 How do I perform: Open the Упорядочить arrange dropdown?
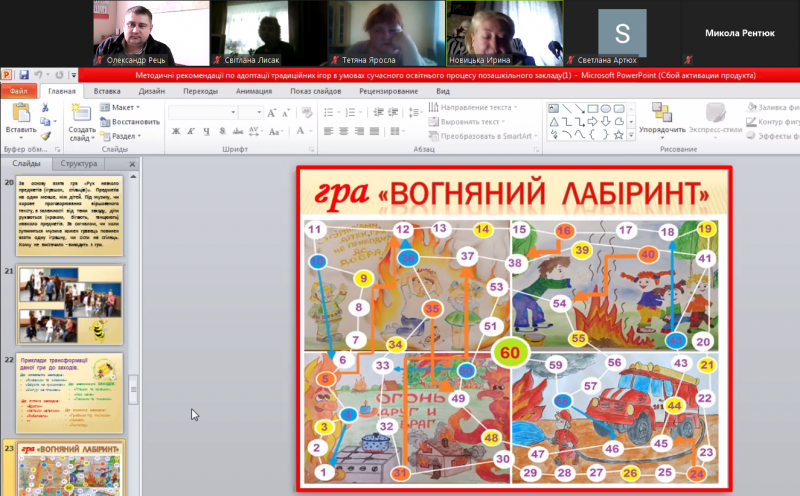click(x=662, y=121)
